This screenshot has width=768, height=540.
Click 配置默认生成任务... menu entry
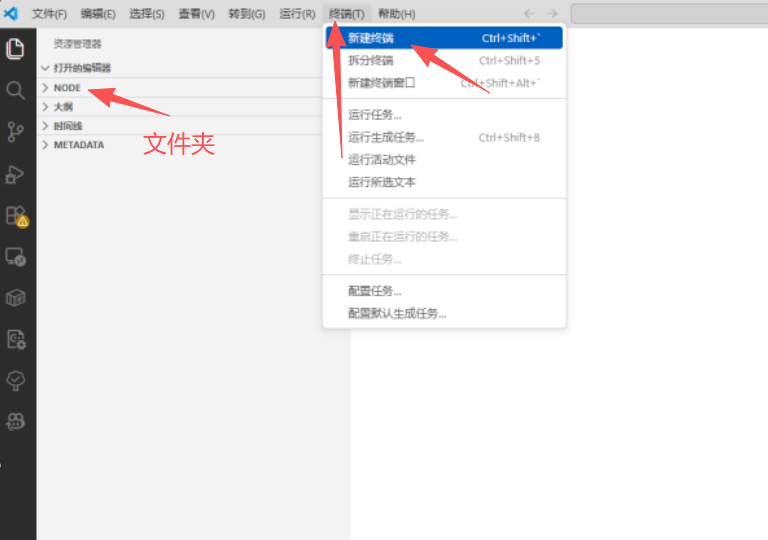[397, 313]
